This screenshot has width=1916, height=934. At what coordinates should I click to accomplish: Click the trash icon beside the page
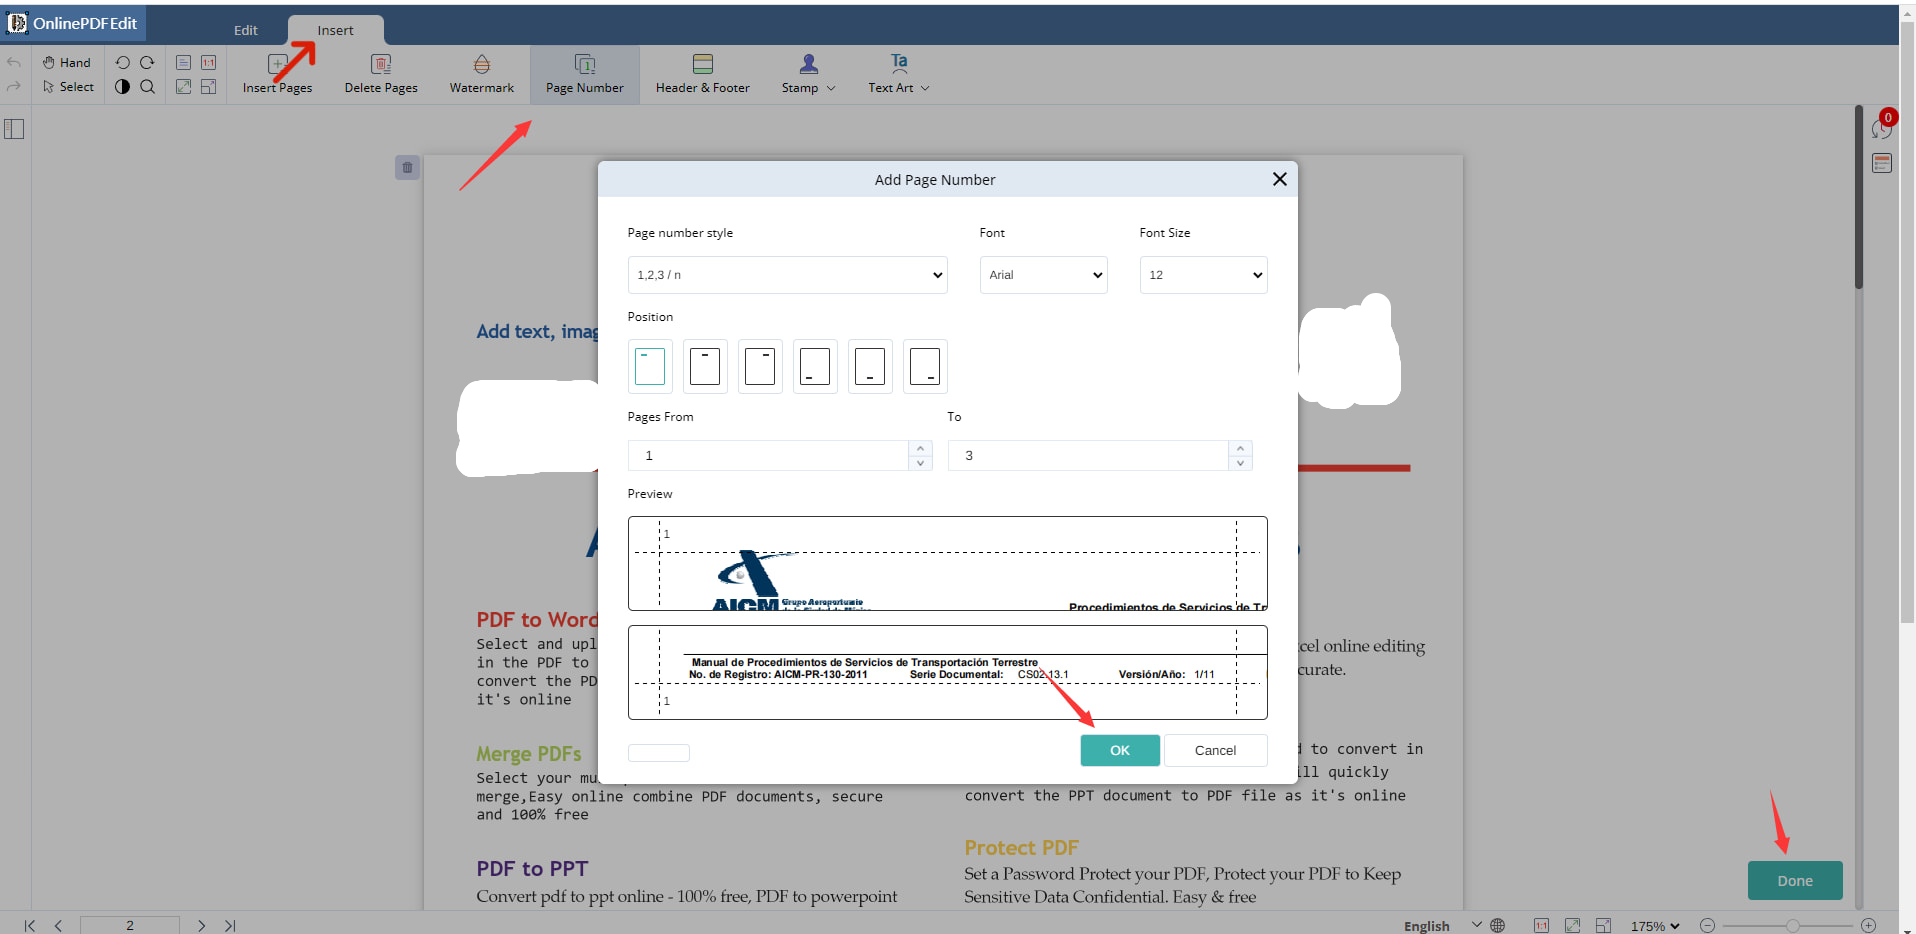click(407, 168)
